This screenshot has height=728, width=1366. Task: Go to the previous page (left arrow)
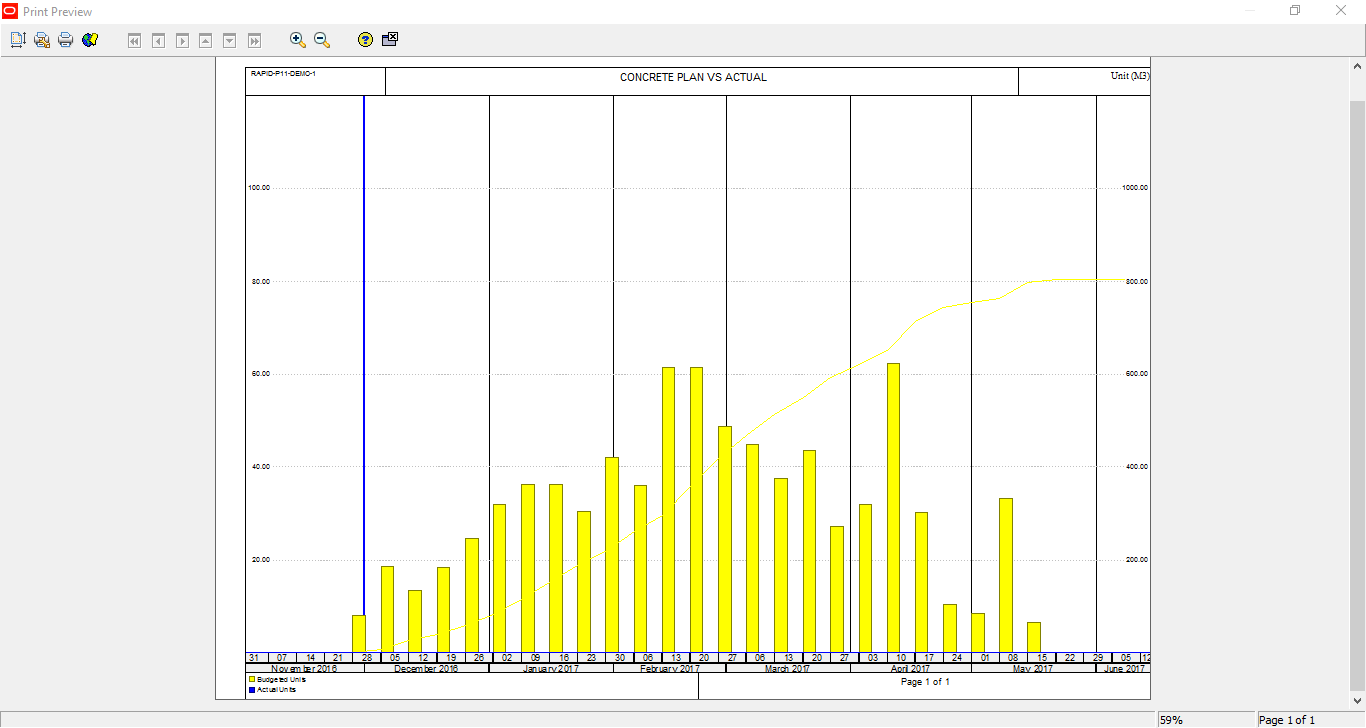(x=158, y=40)
